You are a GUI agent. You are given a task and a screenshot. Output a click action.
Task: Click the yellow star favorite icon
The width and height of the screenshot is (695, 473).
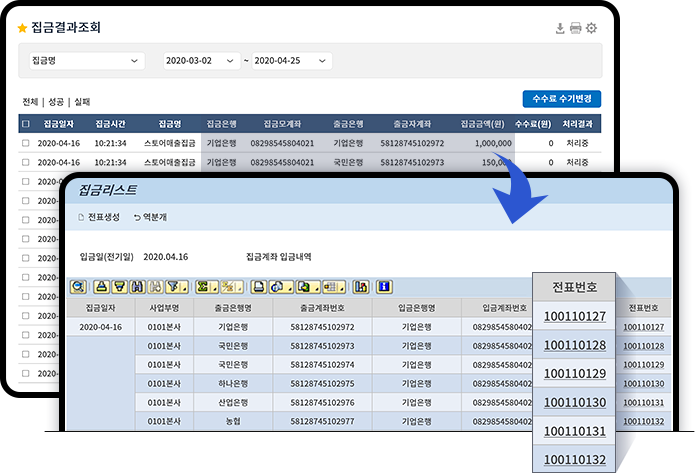pyautogui.click(x=23, y=28)
